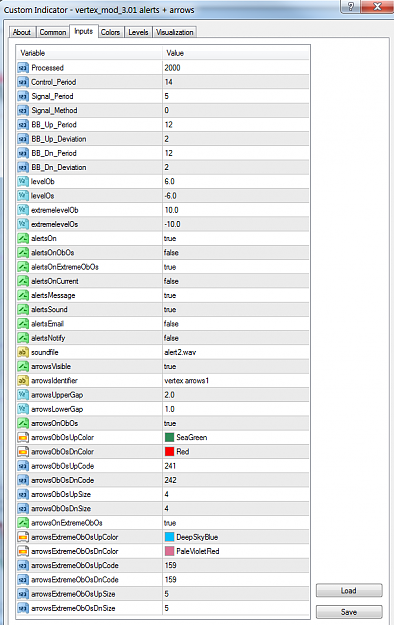394x625 pixels.
Task: Open the Colors tab
Action: (x=110, y=32)
